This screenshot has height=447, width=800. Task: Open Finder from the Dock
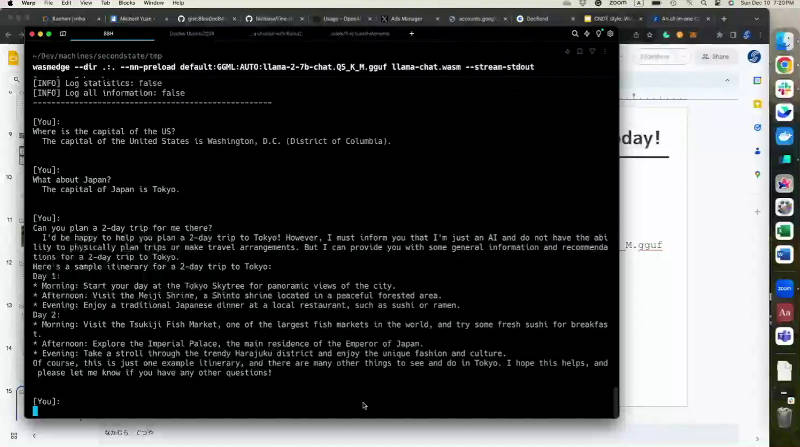(x=785, y=41)
